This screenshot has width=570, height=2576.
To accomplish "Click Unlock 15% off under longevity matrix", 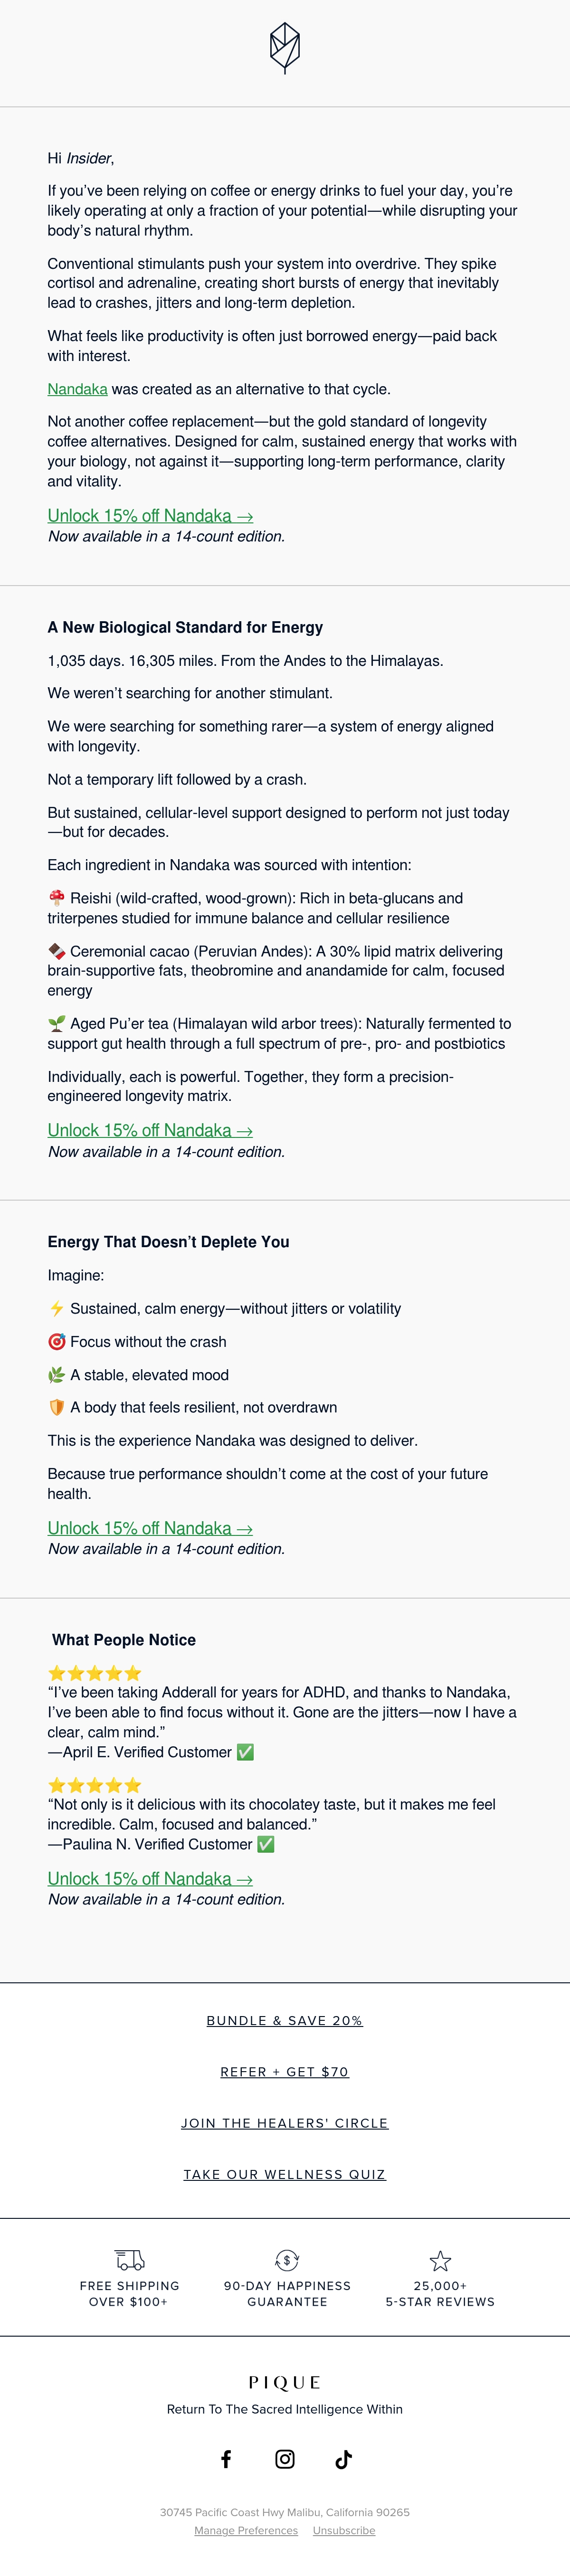I will [x=150, y=1130].
